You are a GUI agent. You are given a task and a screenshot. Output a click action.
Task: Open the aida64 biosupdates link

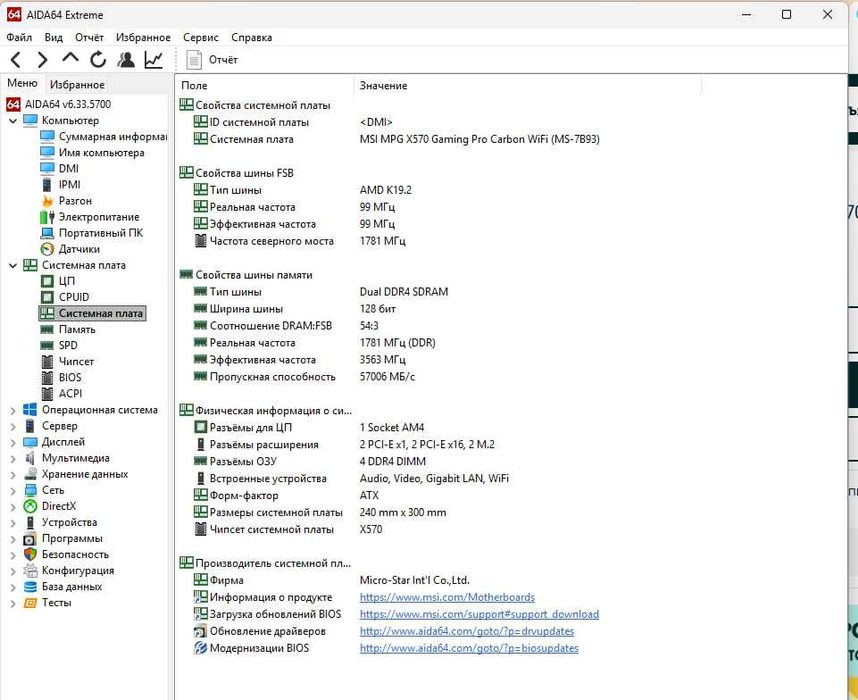point(469,648)
